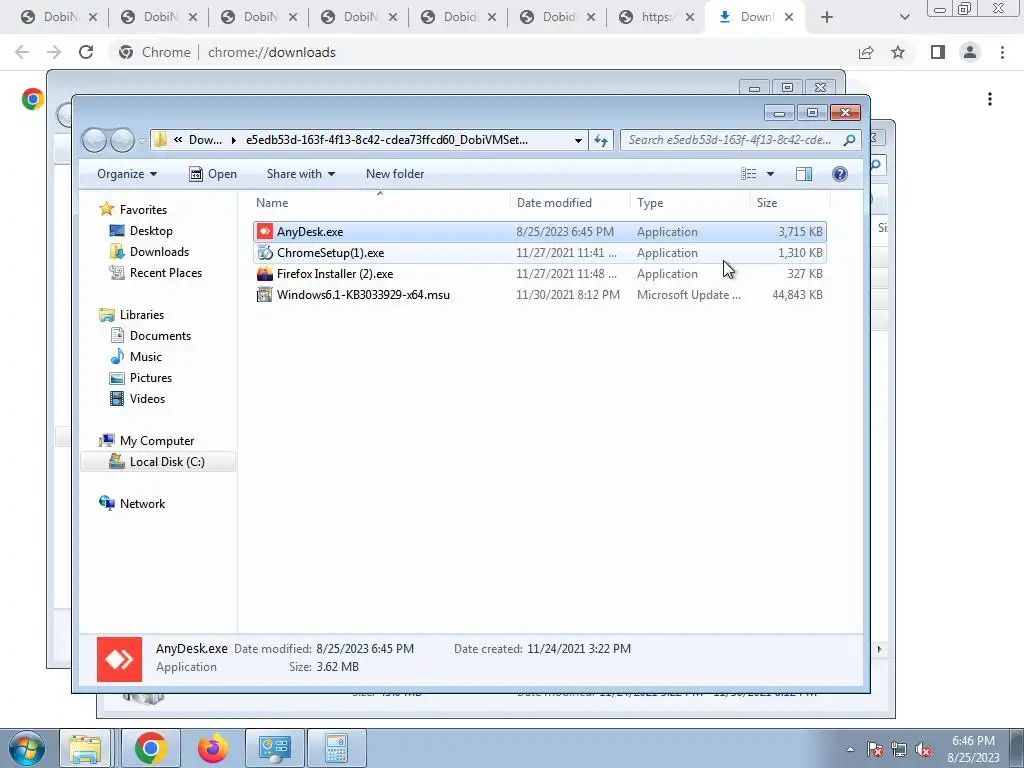
Task: Click the AnyDesk red file icon in list
Action: pyautogui.click(x=264, y=232)
